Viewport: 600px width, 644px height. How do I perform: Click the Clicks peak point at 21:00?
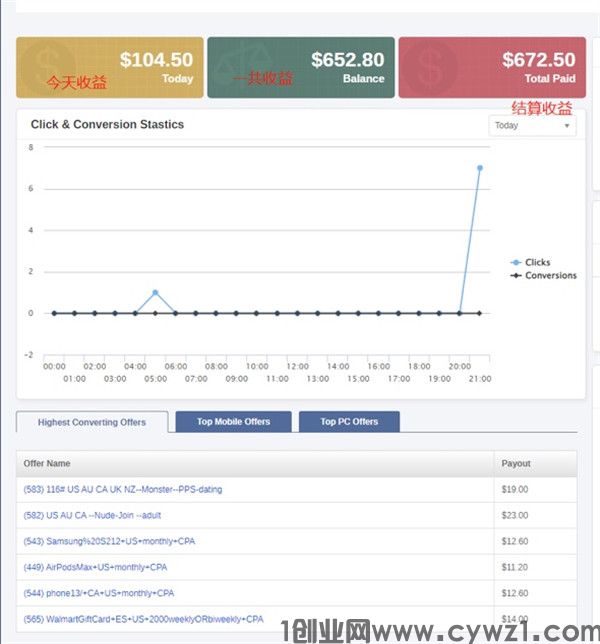click(480, 168)
